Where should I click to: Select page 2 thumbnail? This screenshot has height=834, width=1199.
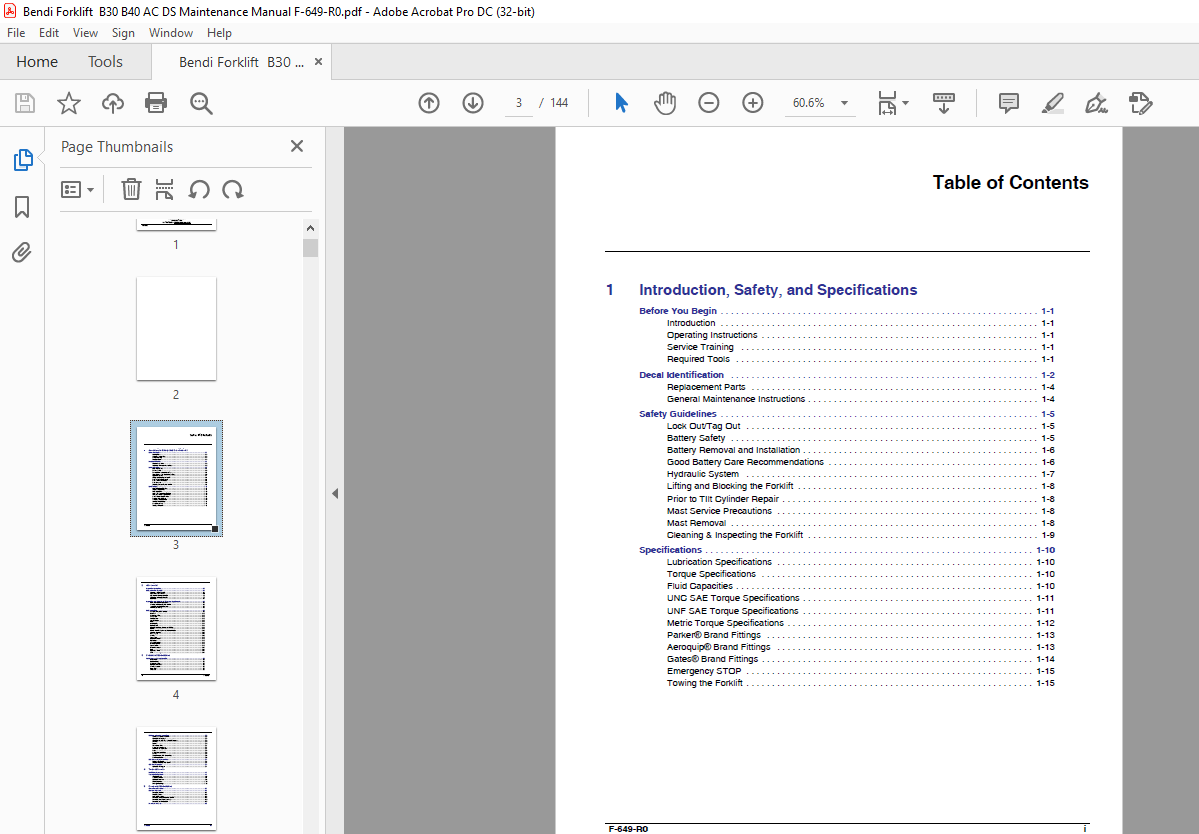pyautogui.click(x=176, y=329)
